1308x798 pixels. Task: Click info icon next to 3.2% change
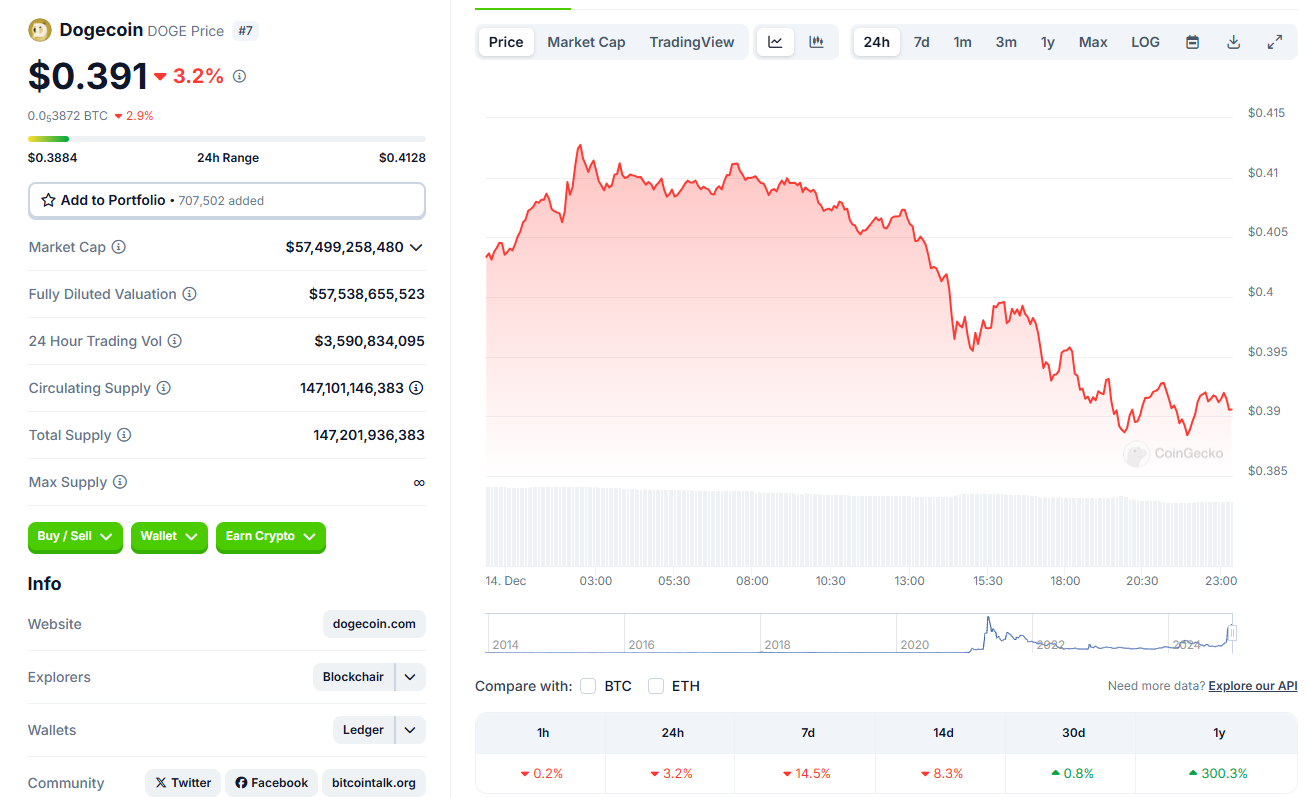point(239,76)
